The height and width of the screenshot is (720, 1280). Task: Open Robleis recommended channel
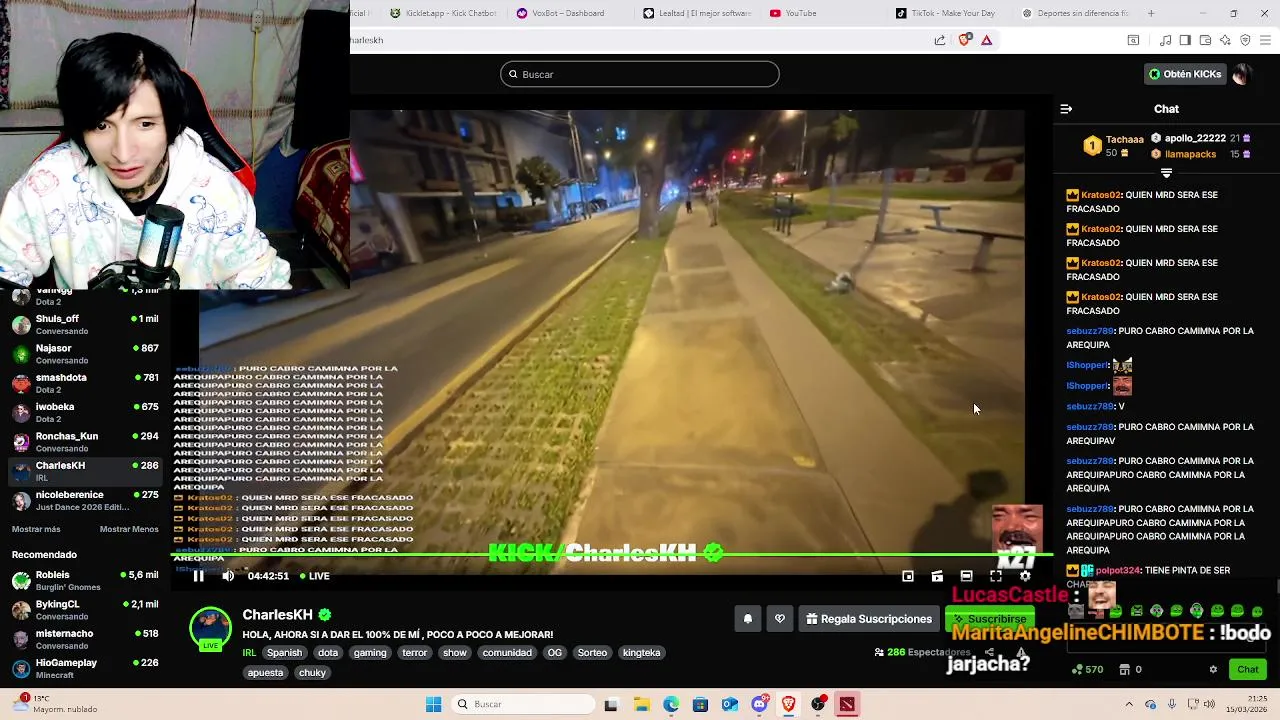(85, 580)
